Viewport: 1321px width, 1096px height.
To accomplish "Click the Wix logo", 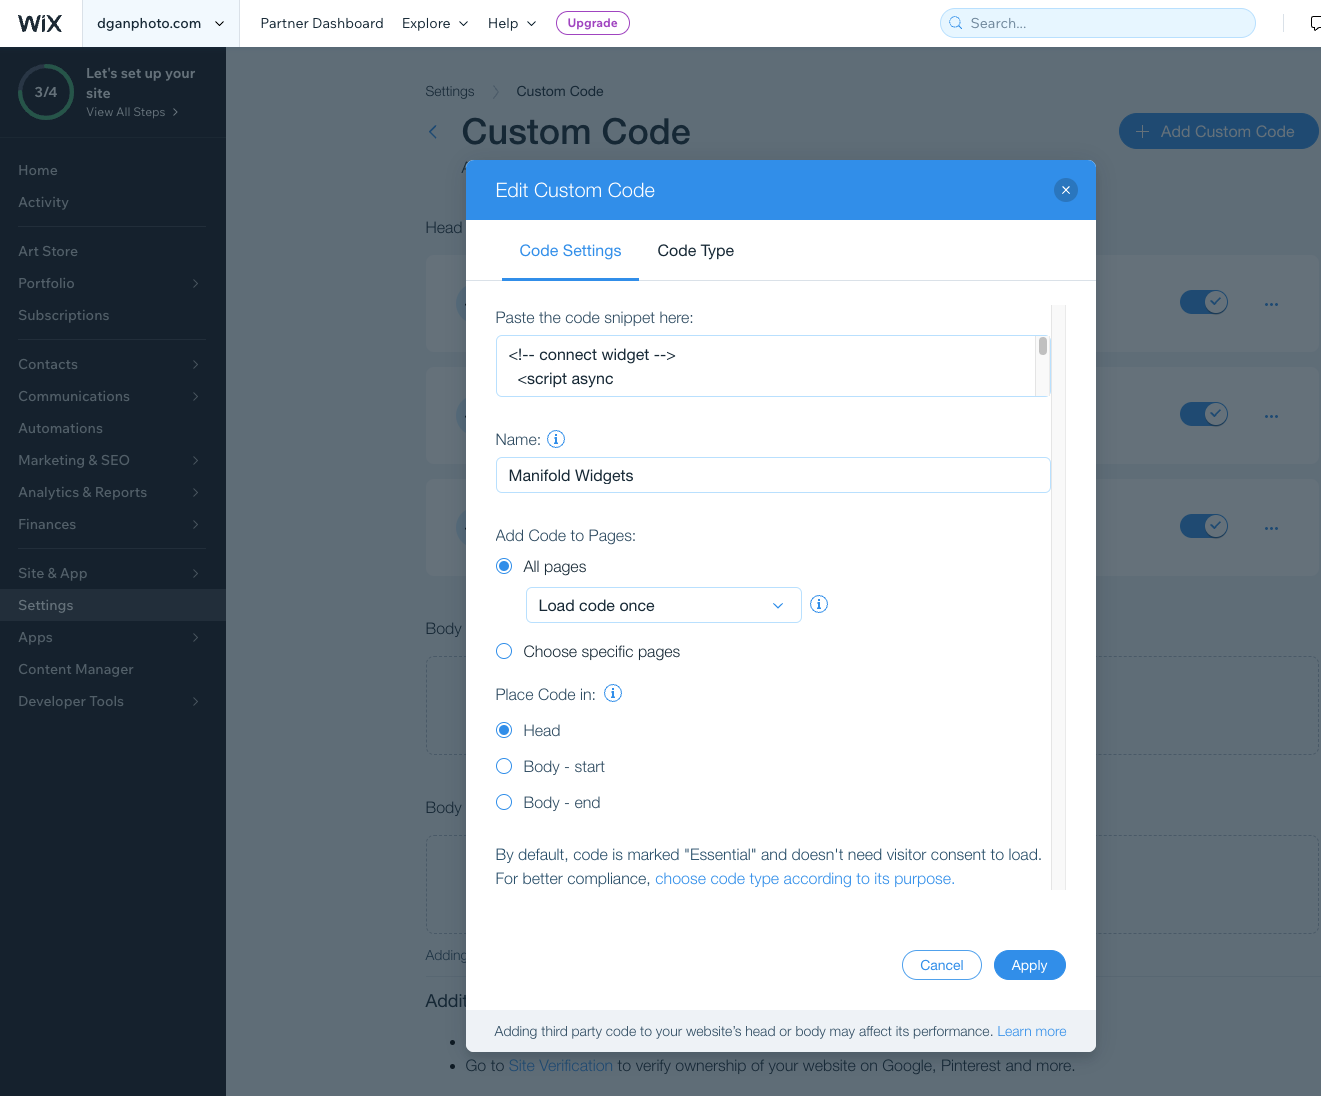I will click(x=40, y=23).
